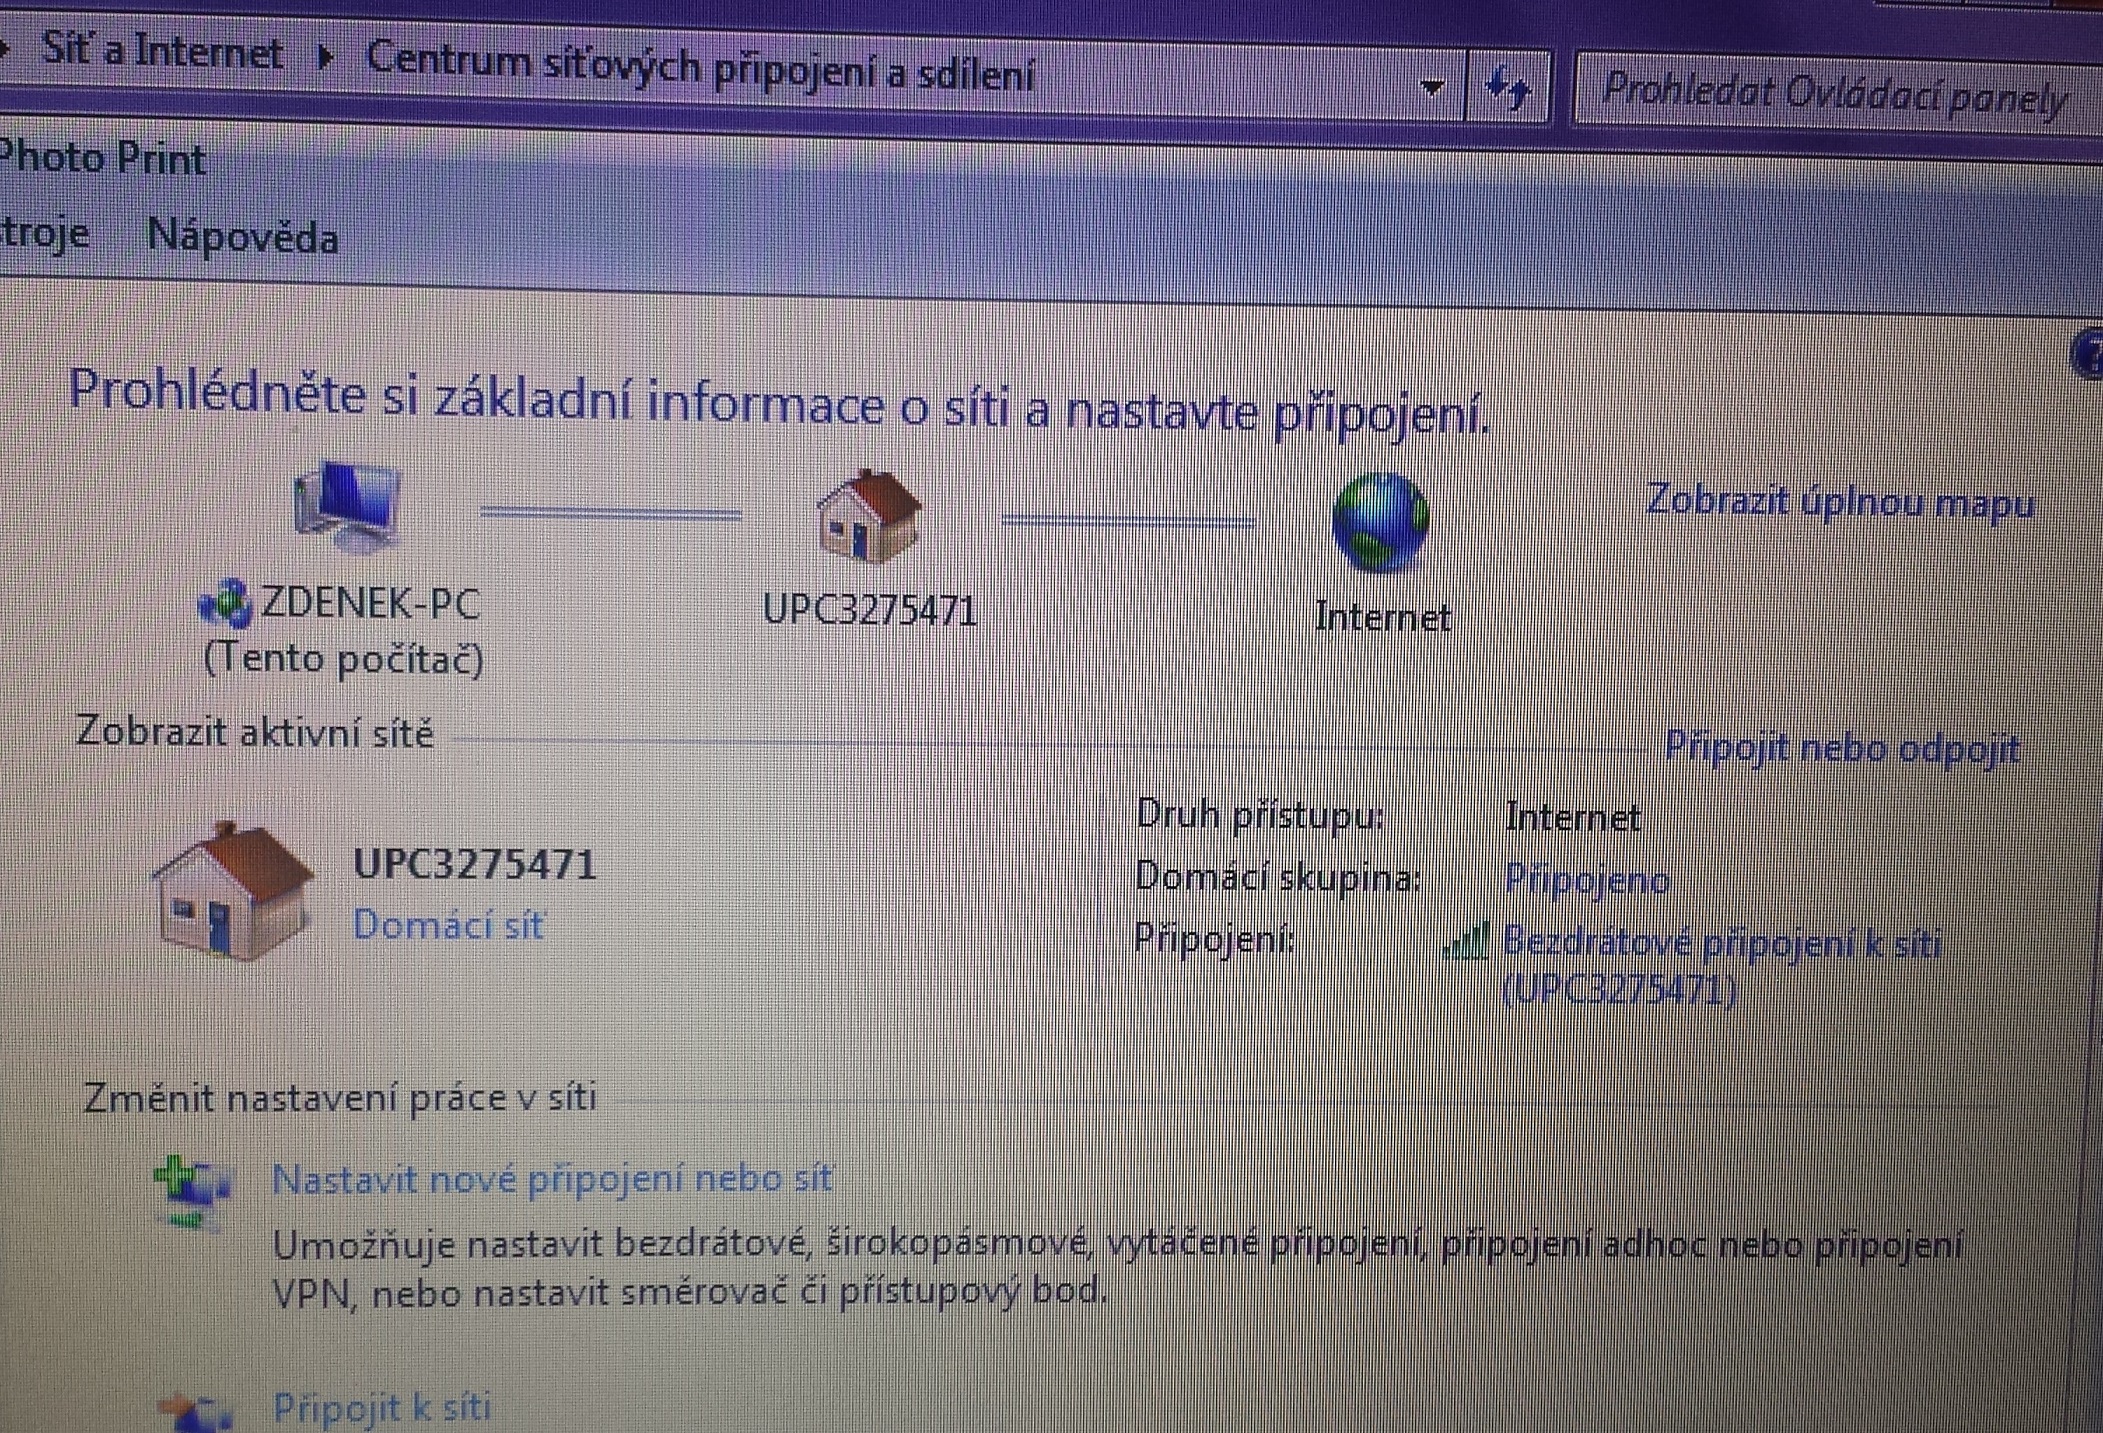This screenshot has width=2103, height=1433.
Task: Open the Domácí síť network type link
Action: pyautogui.click(x=448, y=925)
